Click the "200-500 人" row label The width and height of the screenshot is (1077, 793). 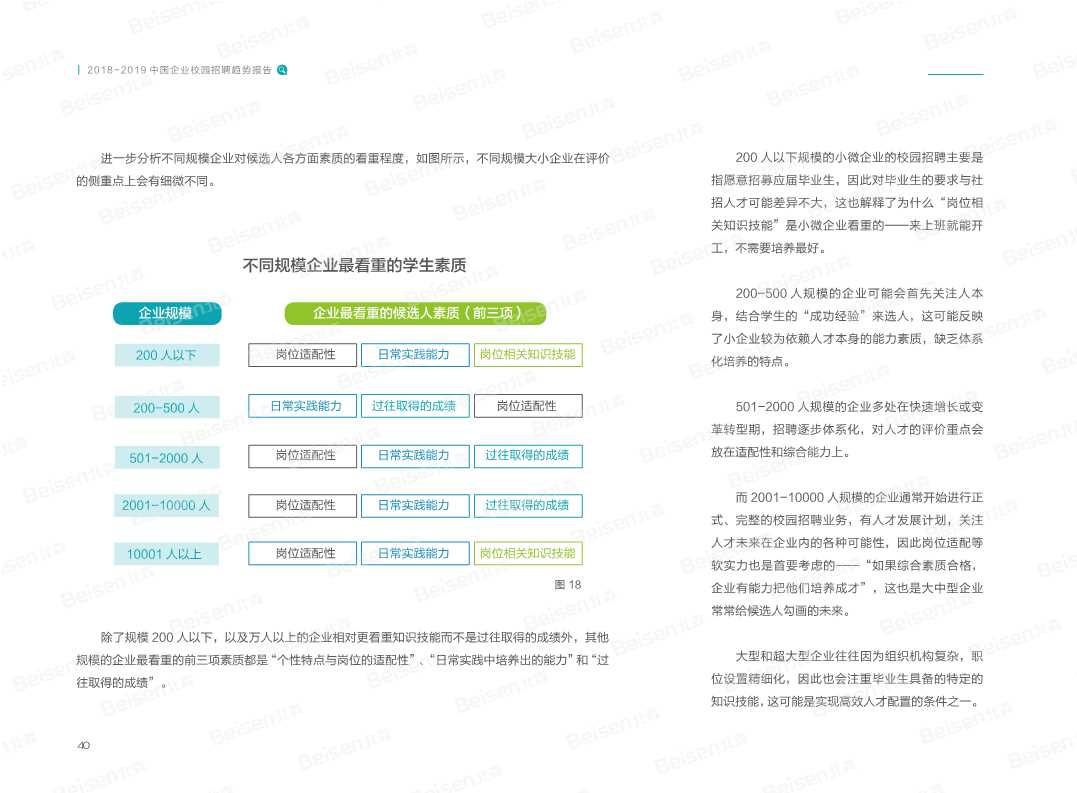tap(166, 406)
